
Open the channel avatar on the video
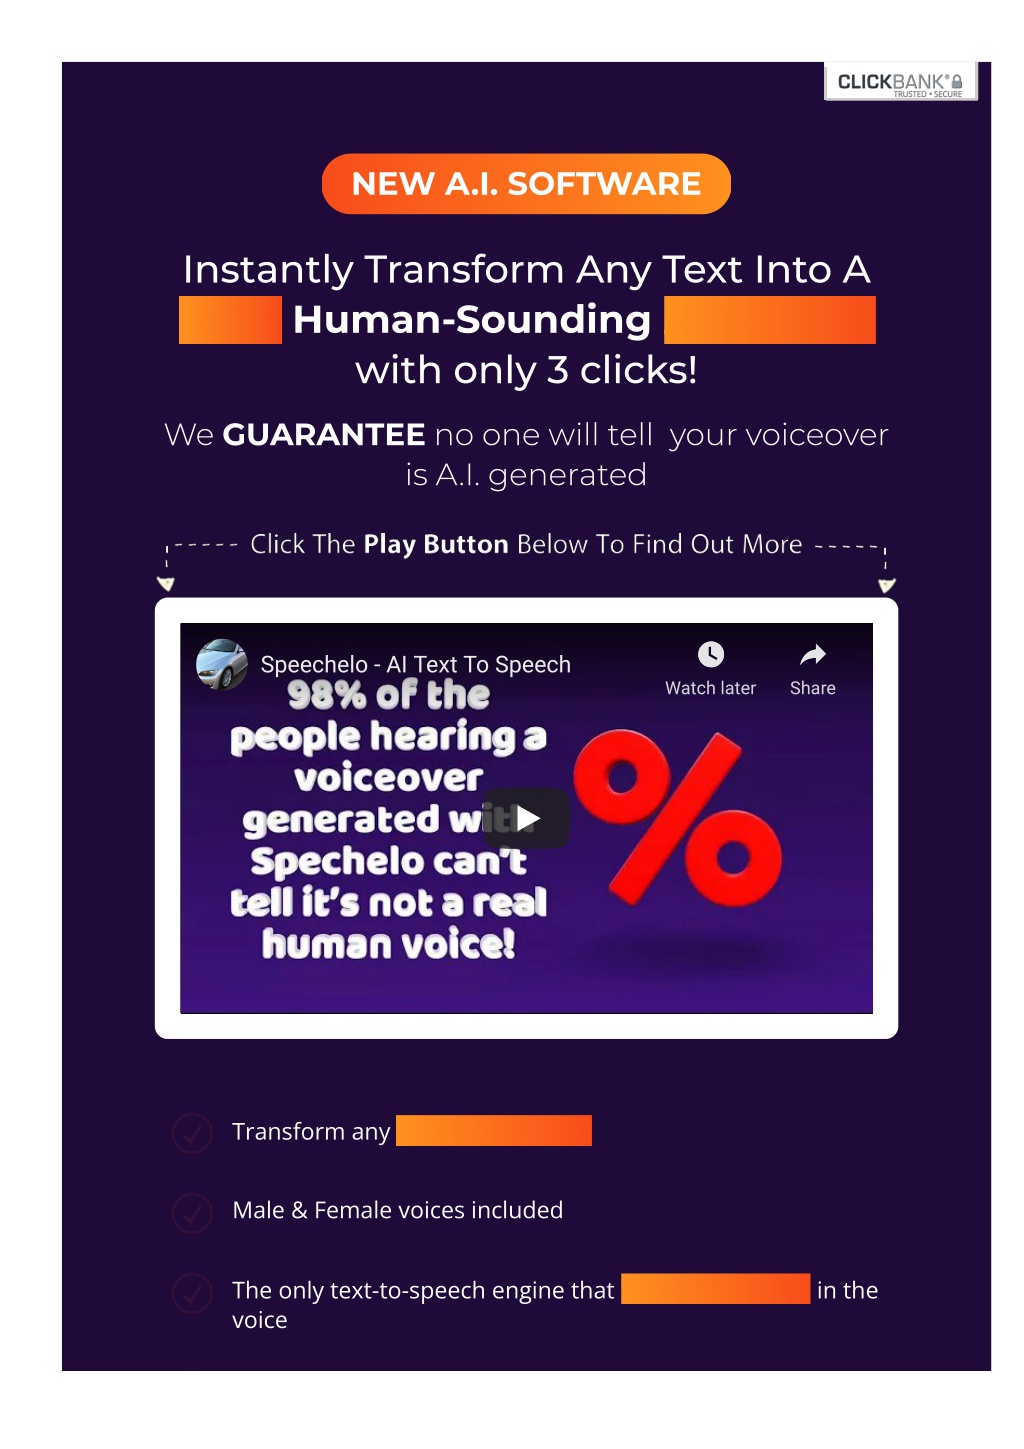tap(222, 665)
